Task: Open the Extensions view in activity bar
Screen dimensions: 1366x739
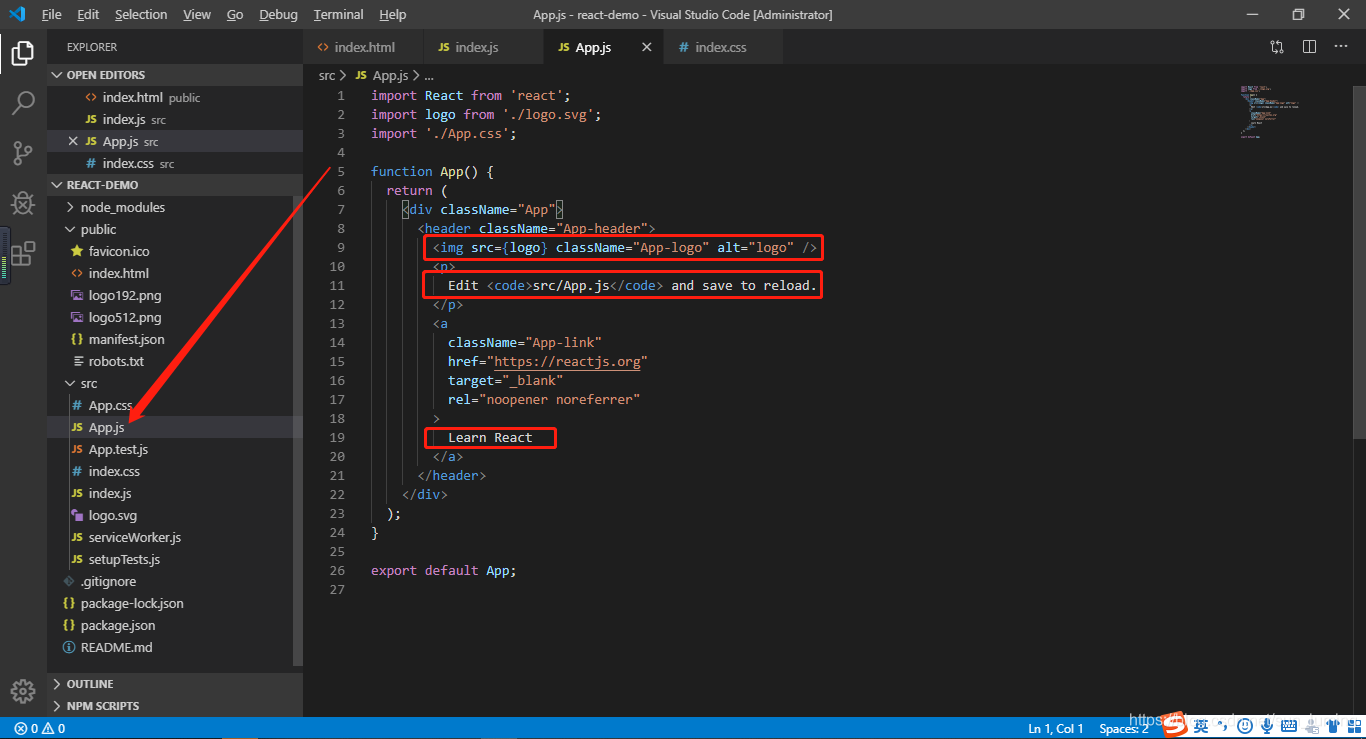Action: [23, 254]
